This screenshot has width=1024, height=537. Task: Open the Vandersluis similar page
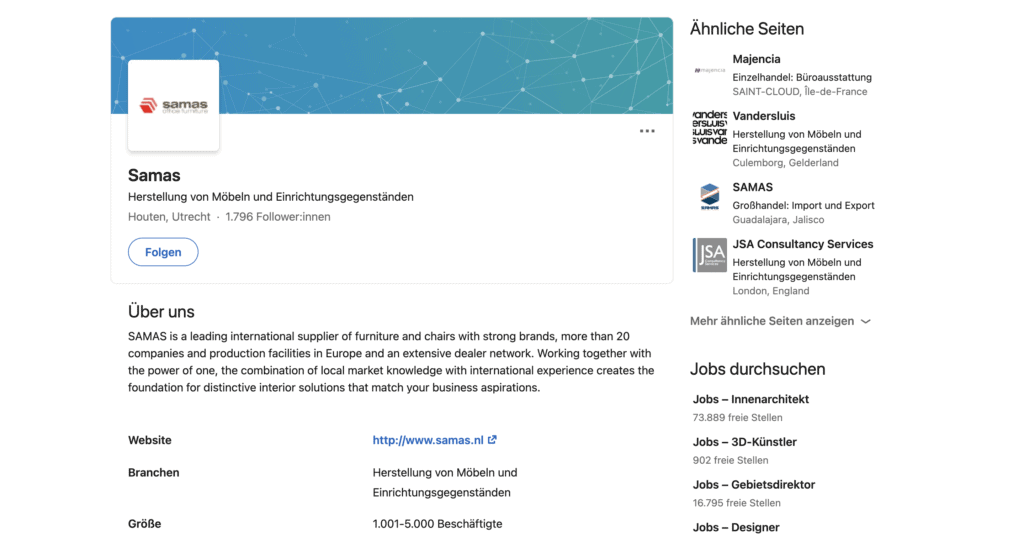pos(763,116)
